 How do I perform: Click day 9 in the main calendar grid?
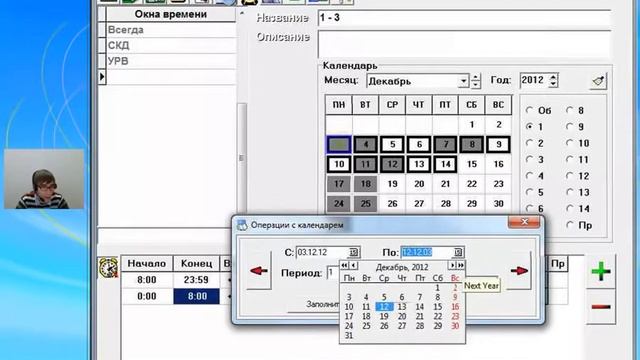tap(498, 144)
